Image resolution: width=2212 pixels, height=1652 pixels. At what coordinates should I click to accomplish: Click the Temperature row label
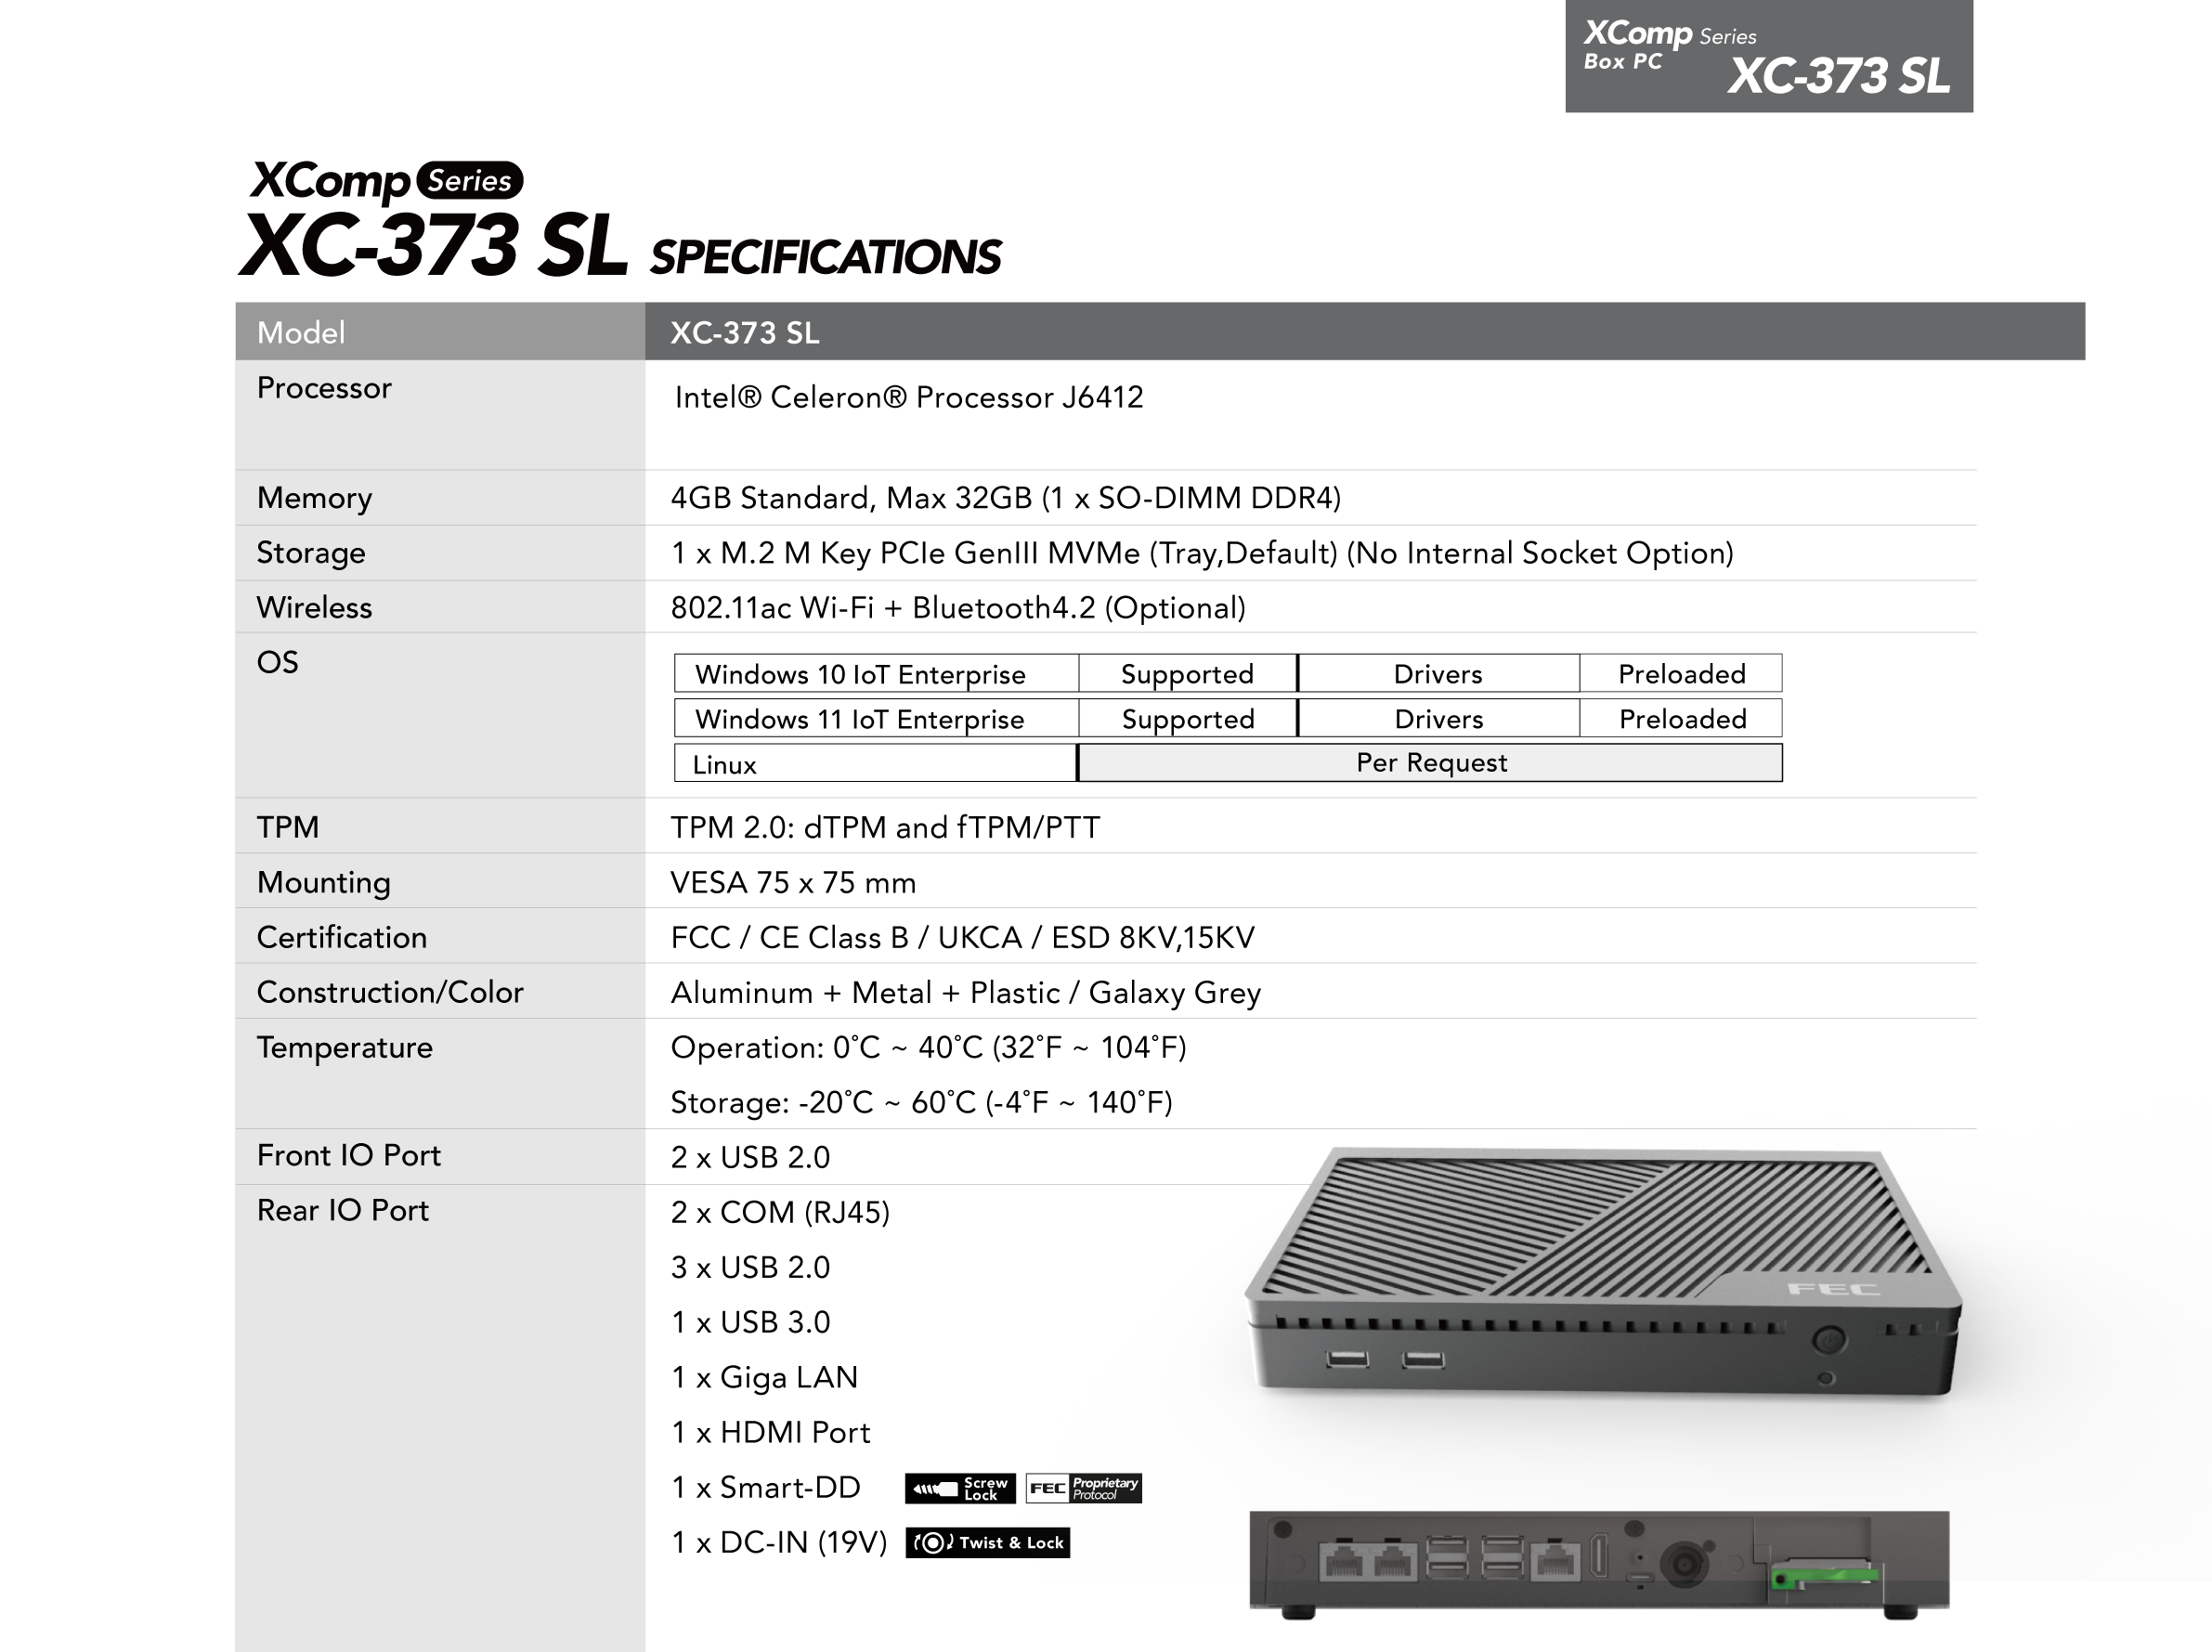[x=345, y=1047]
